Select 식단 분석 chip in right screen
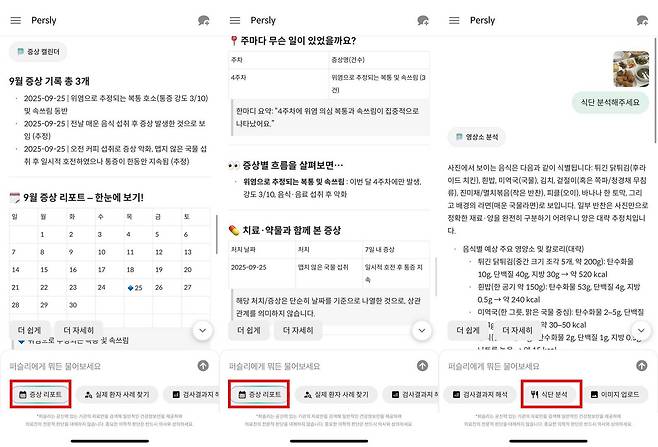The width and height of the screenshot is (658, 447). click(x=551, y=395)
